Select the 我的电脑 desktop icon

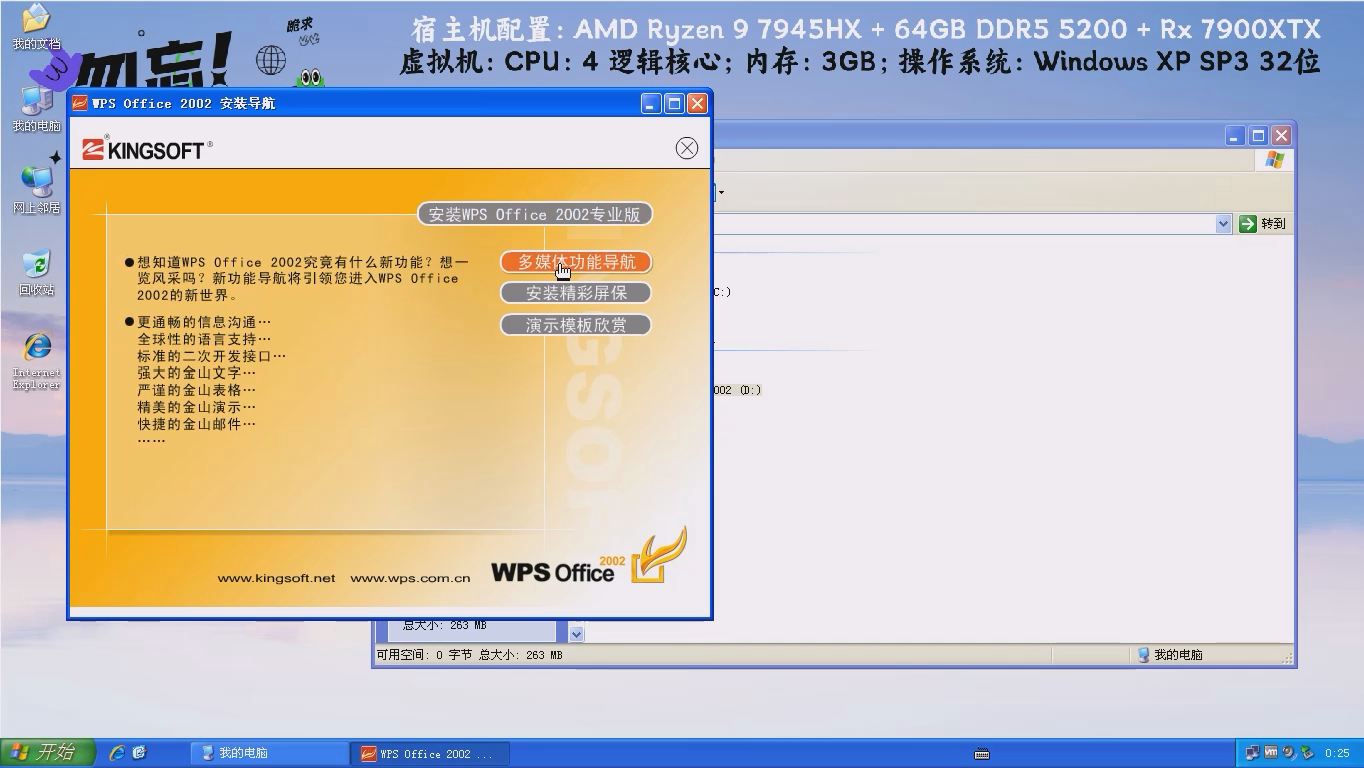point(36,109)
